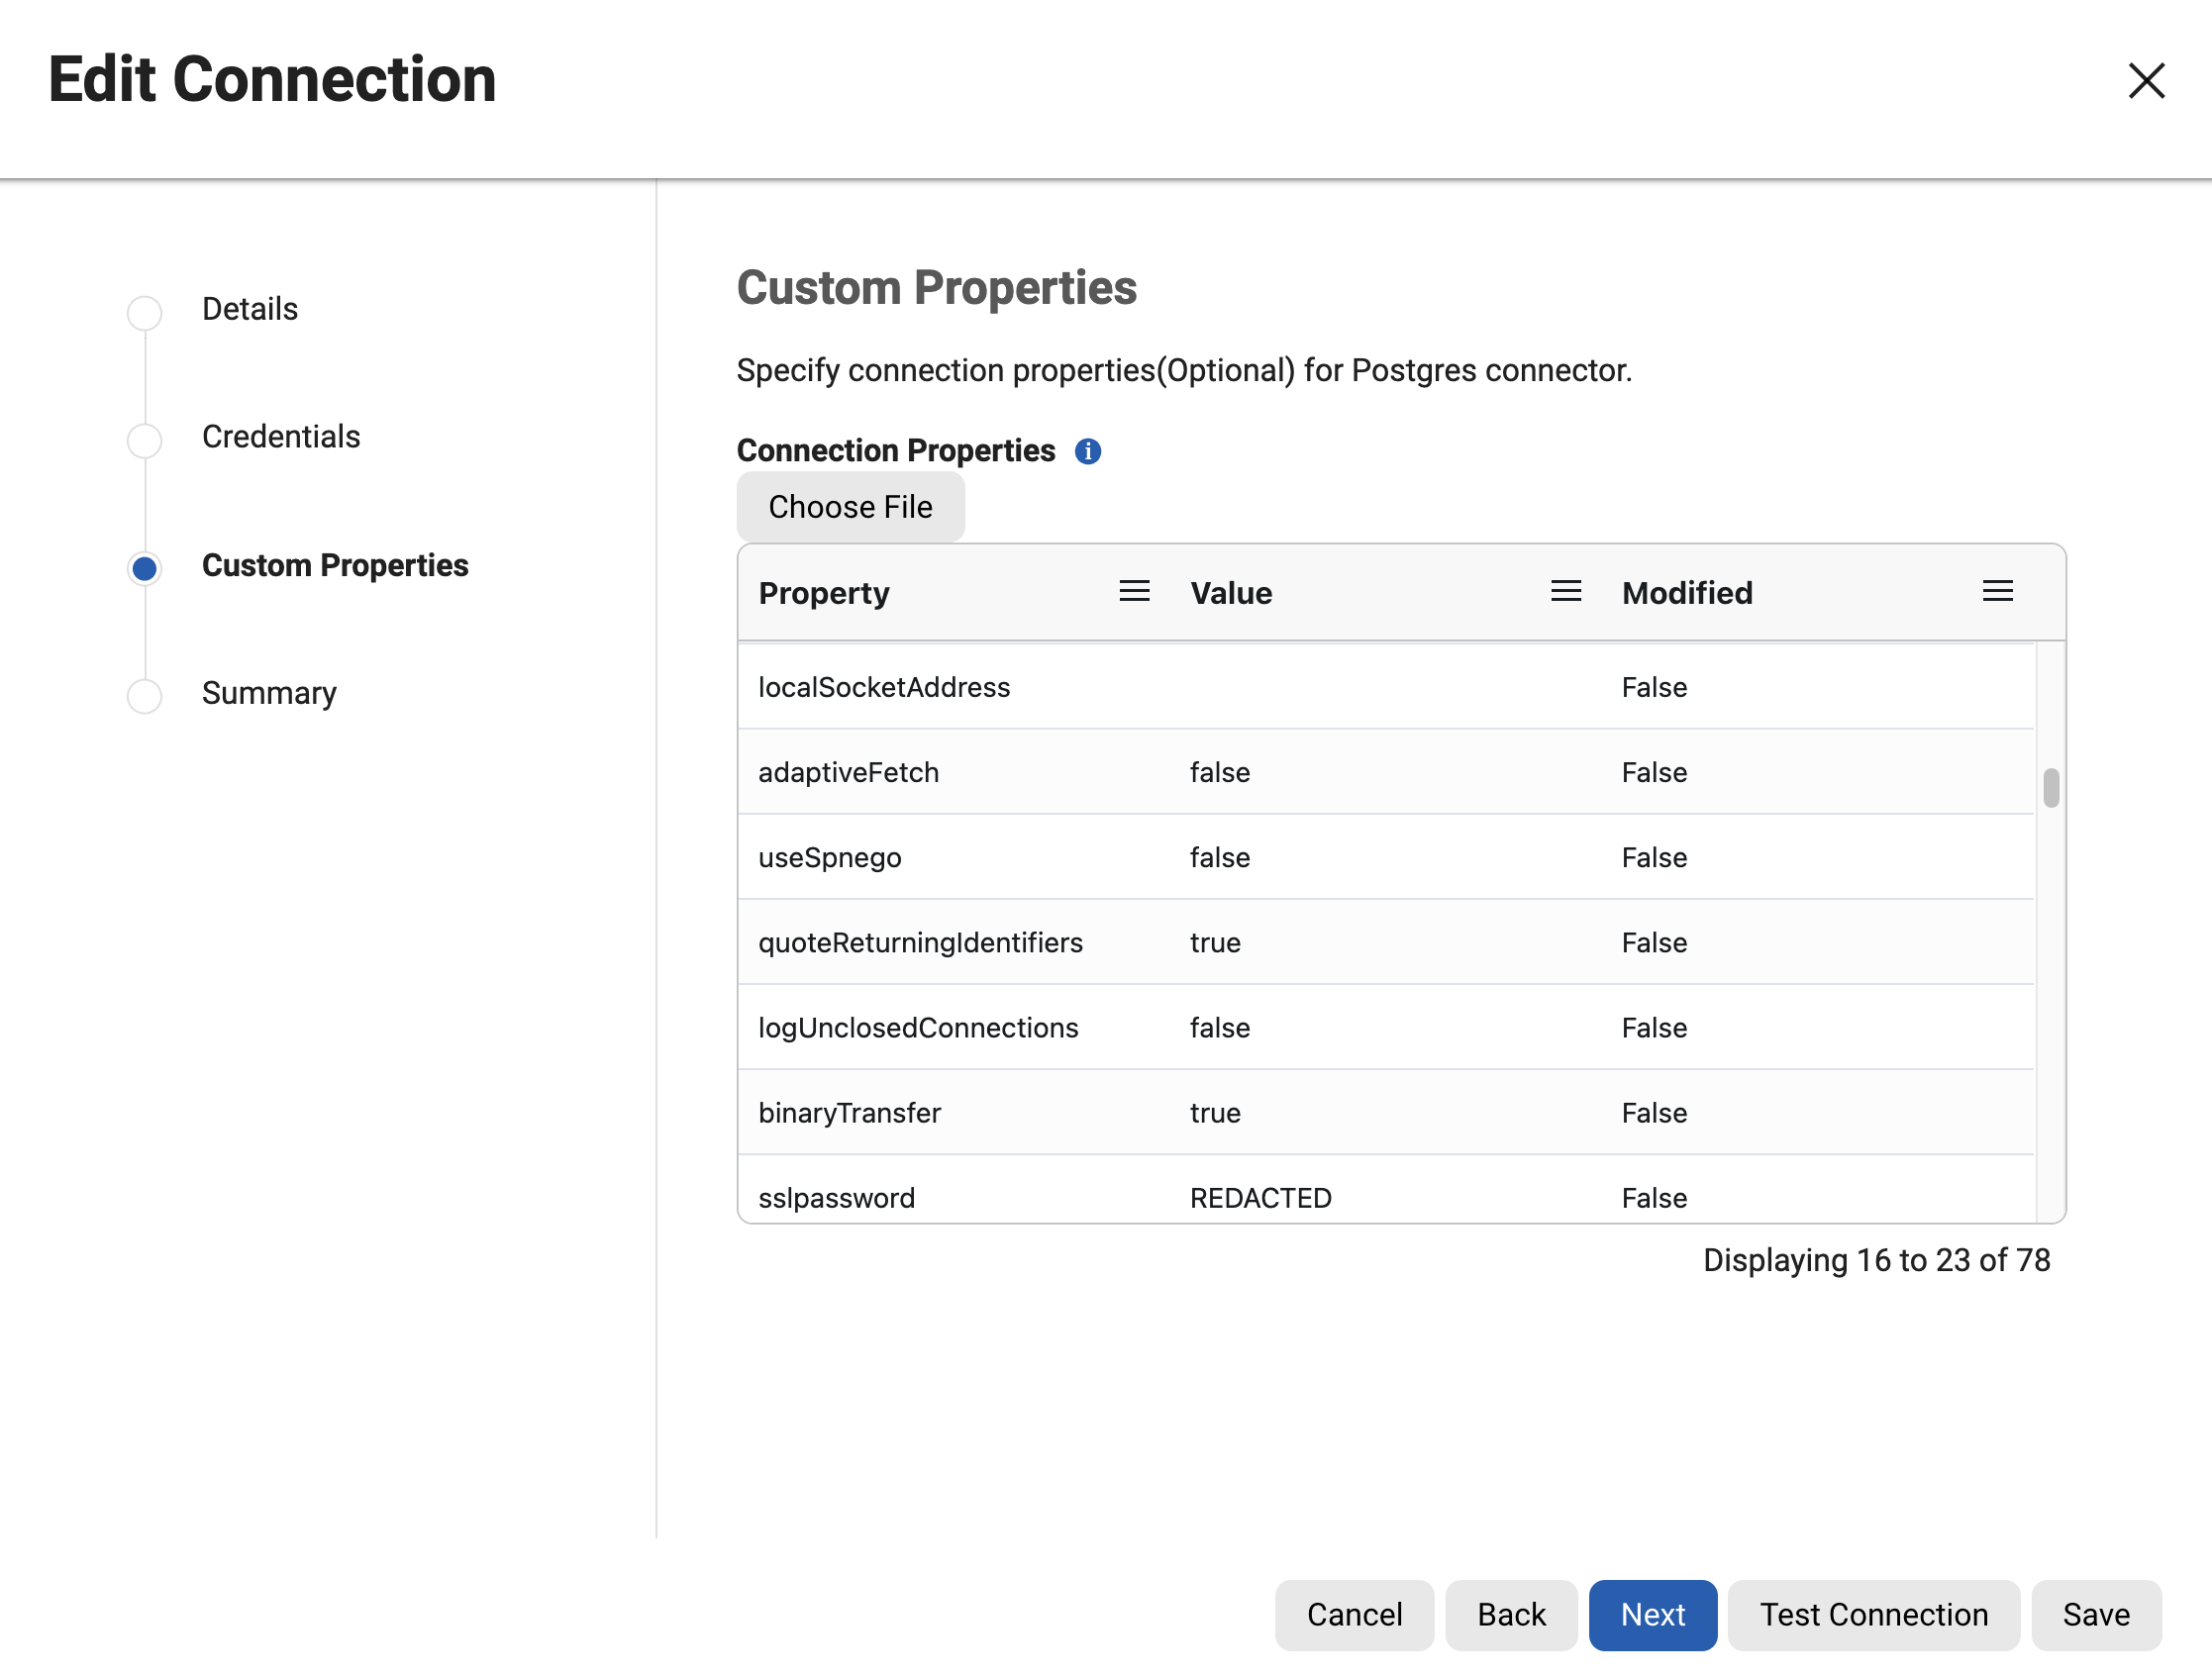Viewport: 2212px width, 1675px height.
Task: Open the Value column menu icon
Action: [1565, 591]
